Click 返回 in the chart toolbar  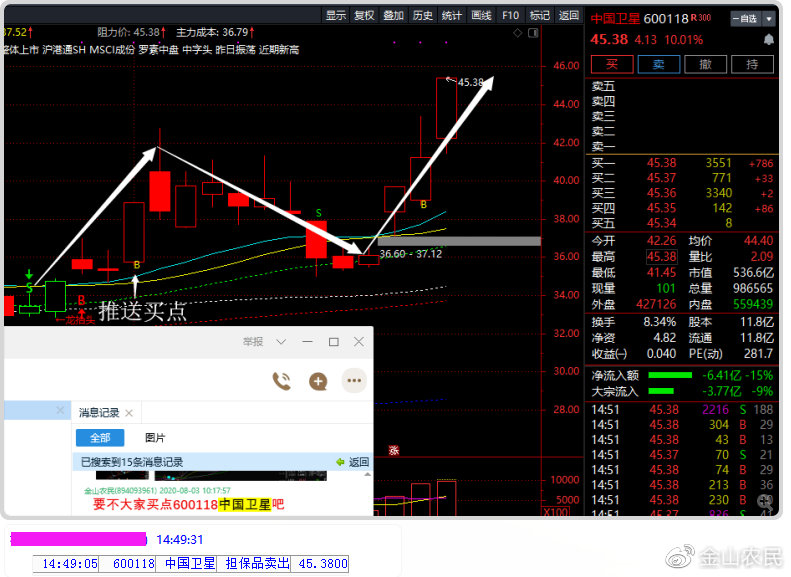click(x=569, y=15)
